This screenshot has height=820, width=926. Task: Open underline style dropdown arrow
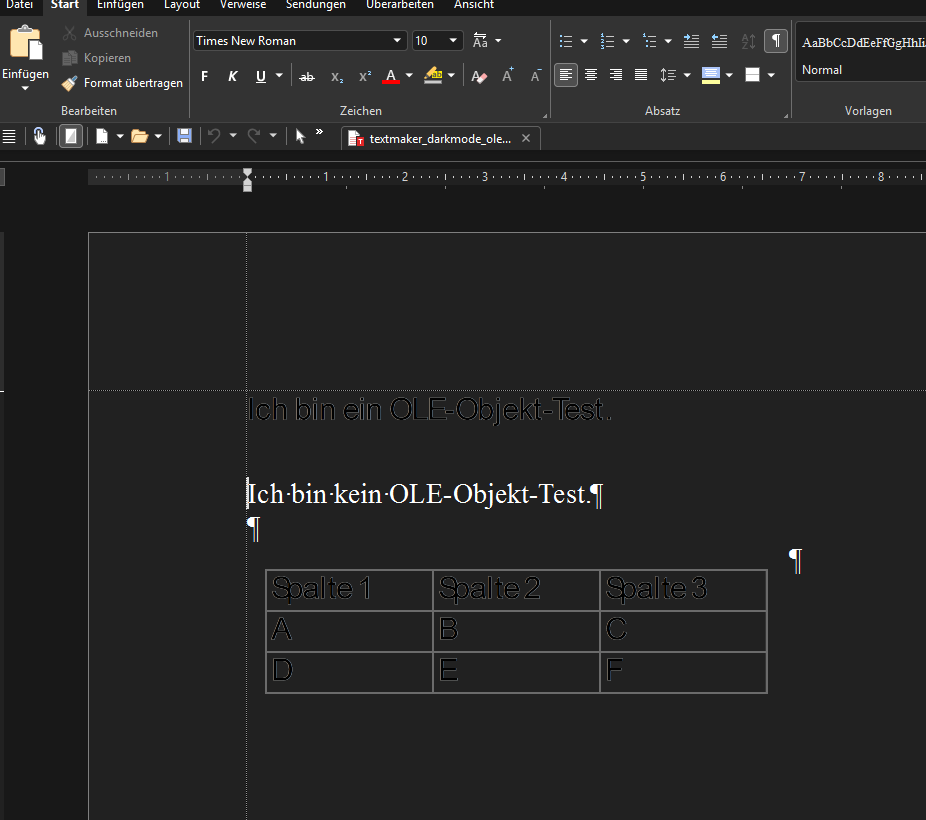point(279,76)
